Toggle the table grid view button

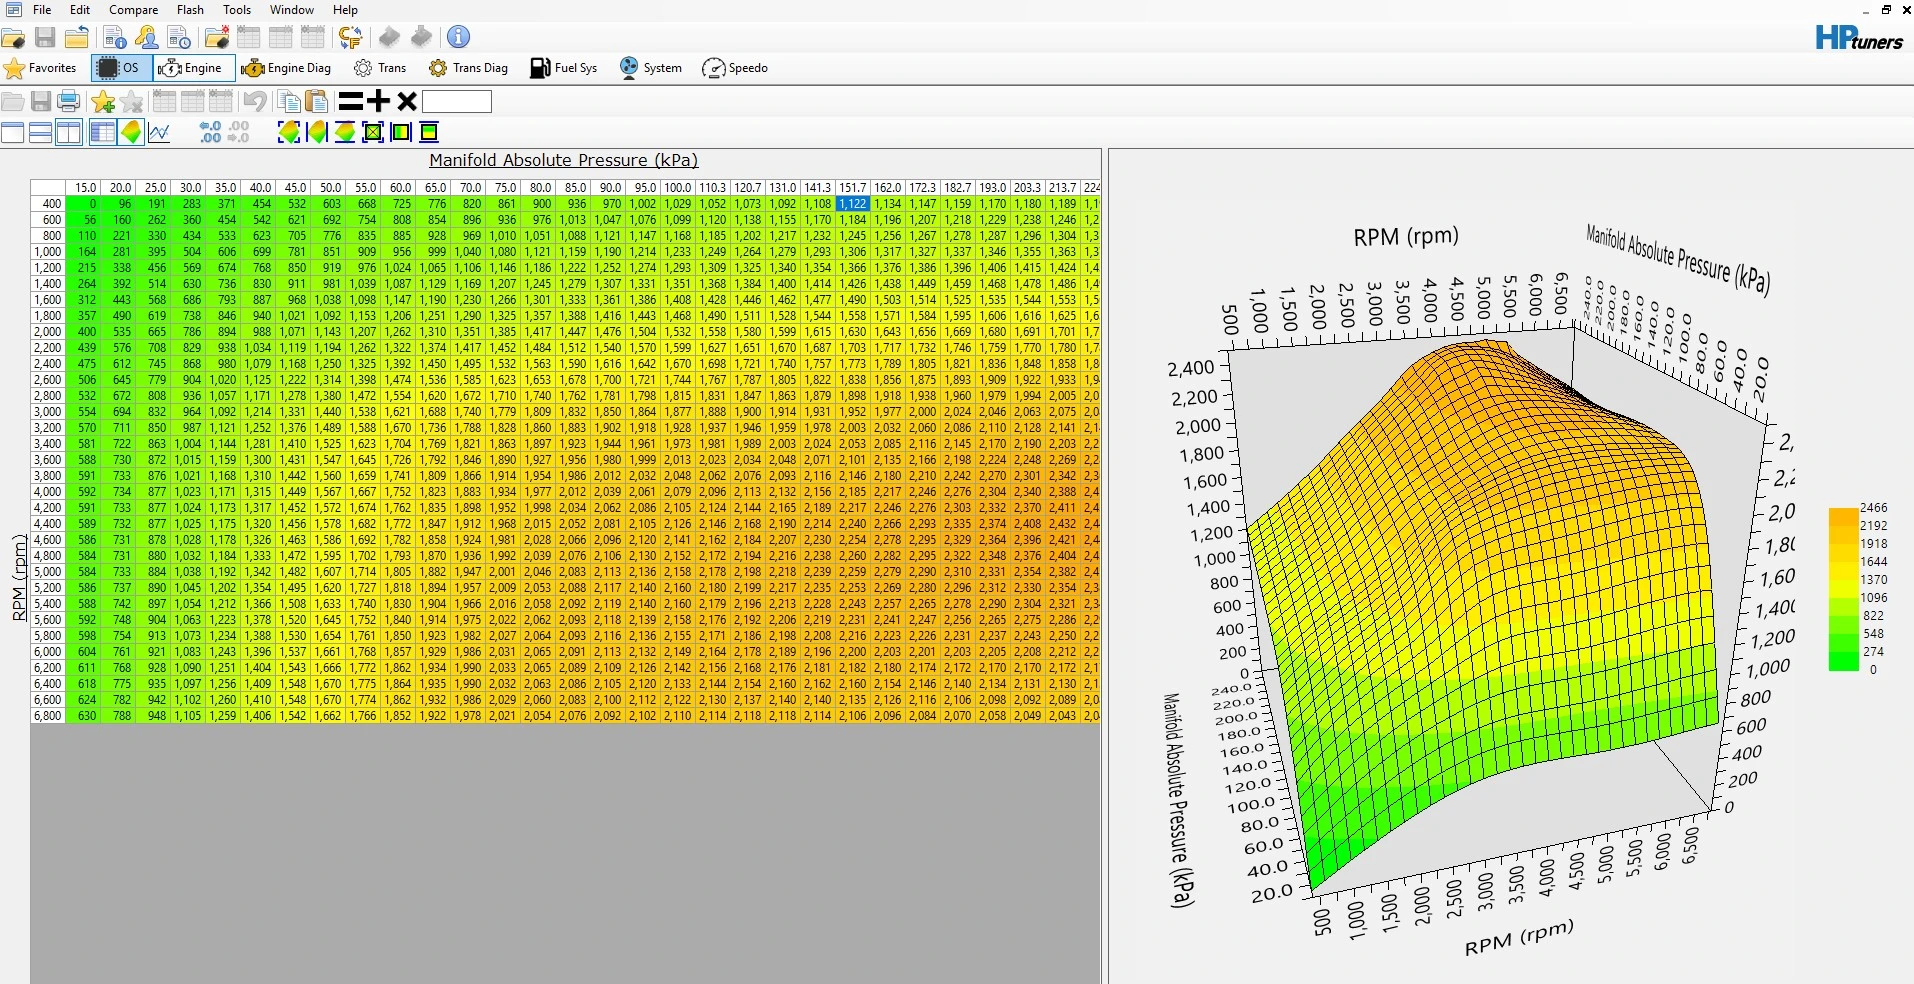click(102, 132)
